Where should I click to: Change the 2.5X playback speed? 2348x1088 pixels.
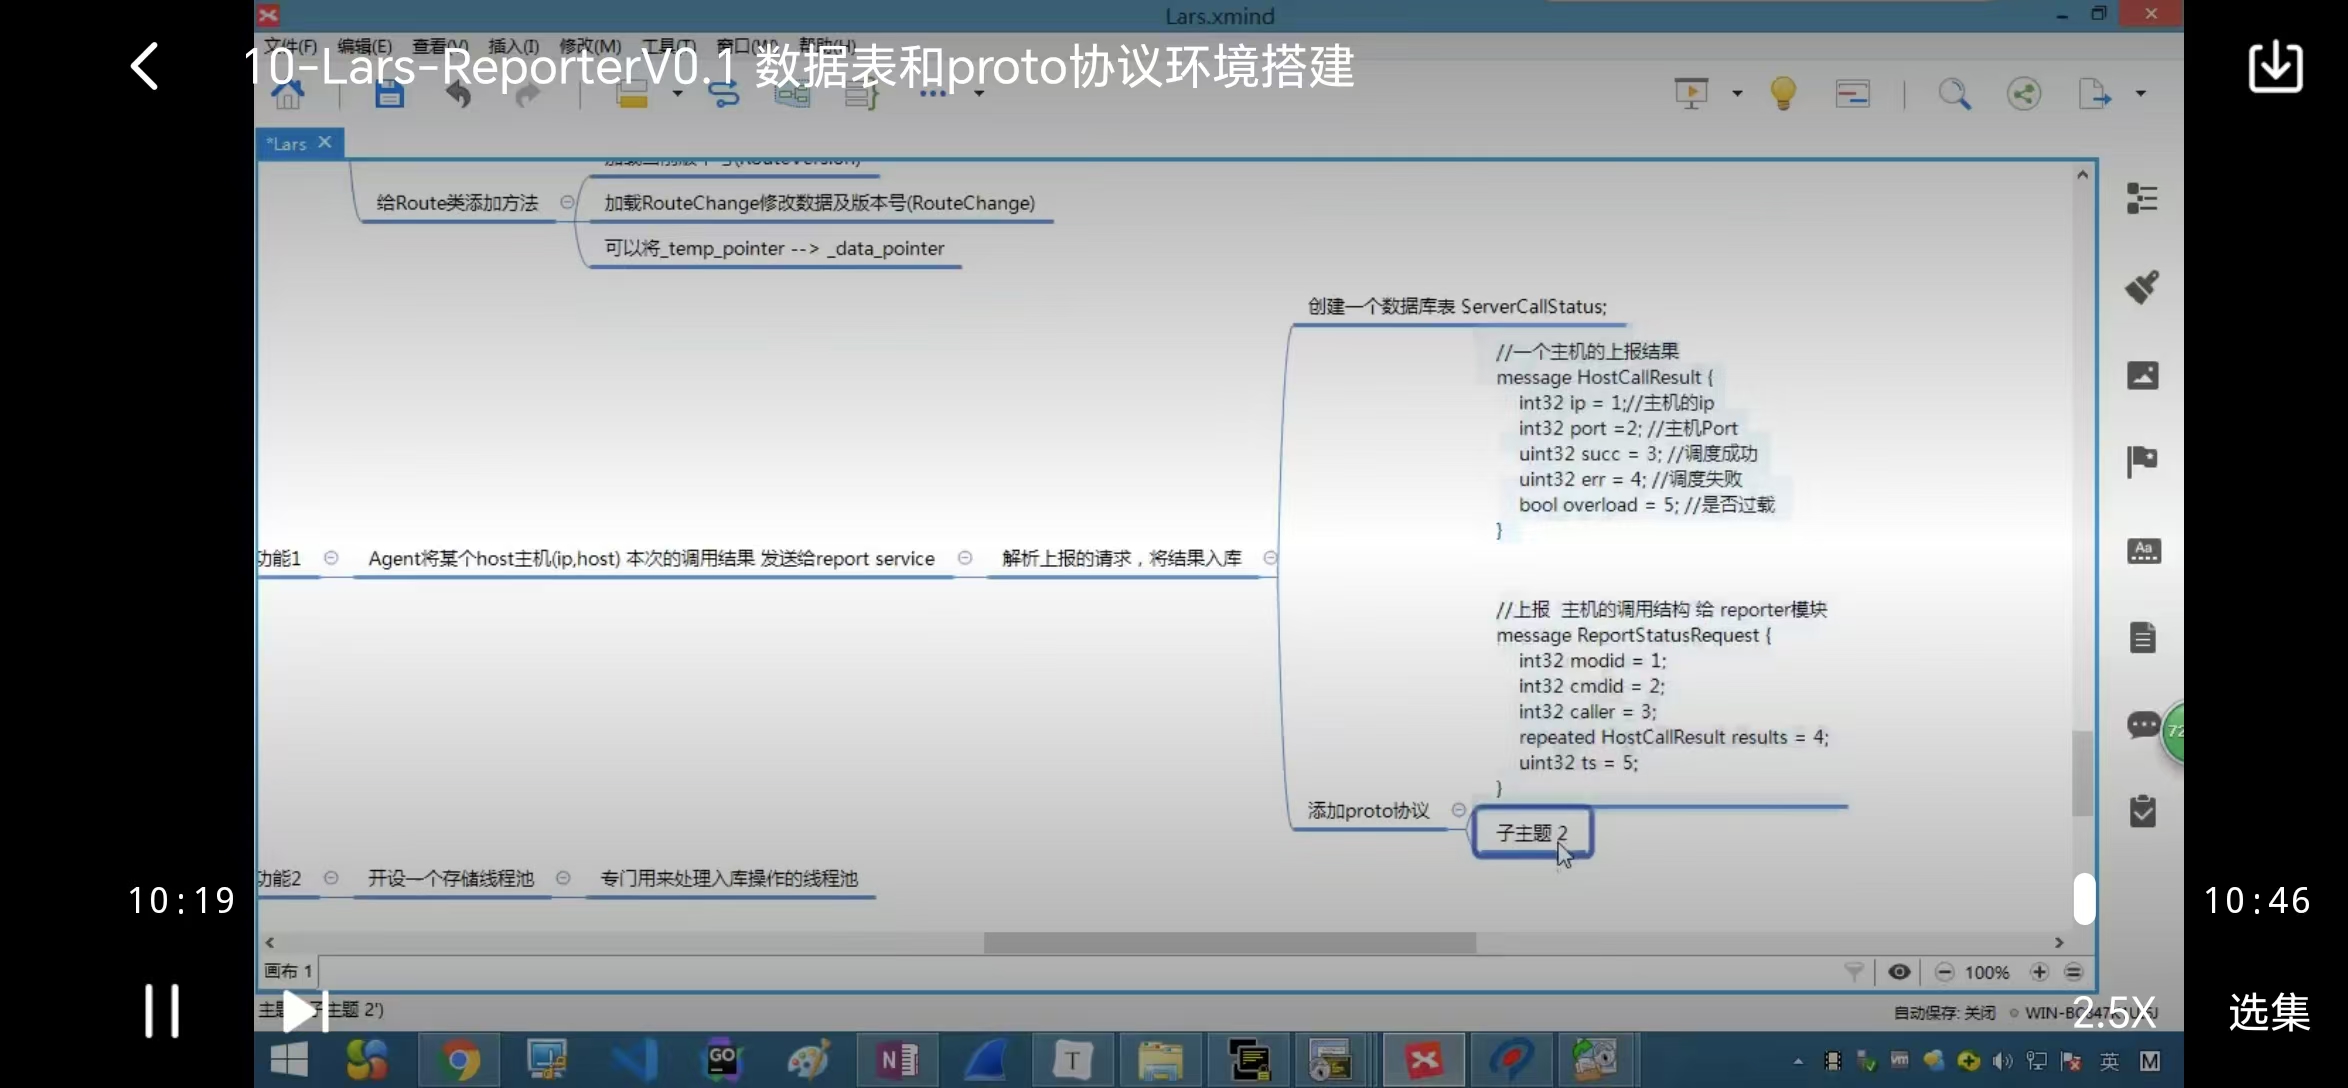click(x=2114, y=1013)
